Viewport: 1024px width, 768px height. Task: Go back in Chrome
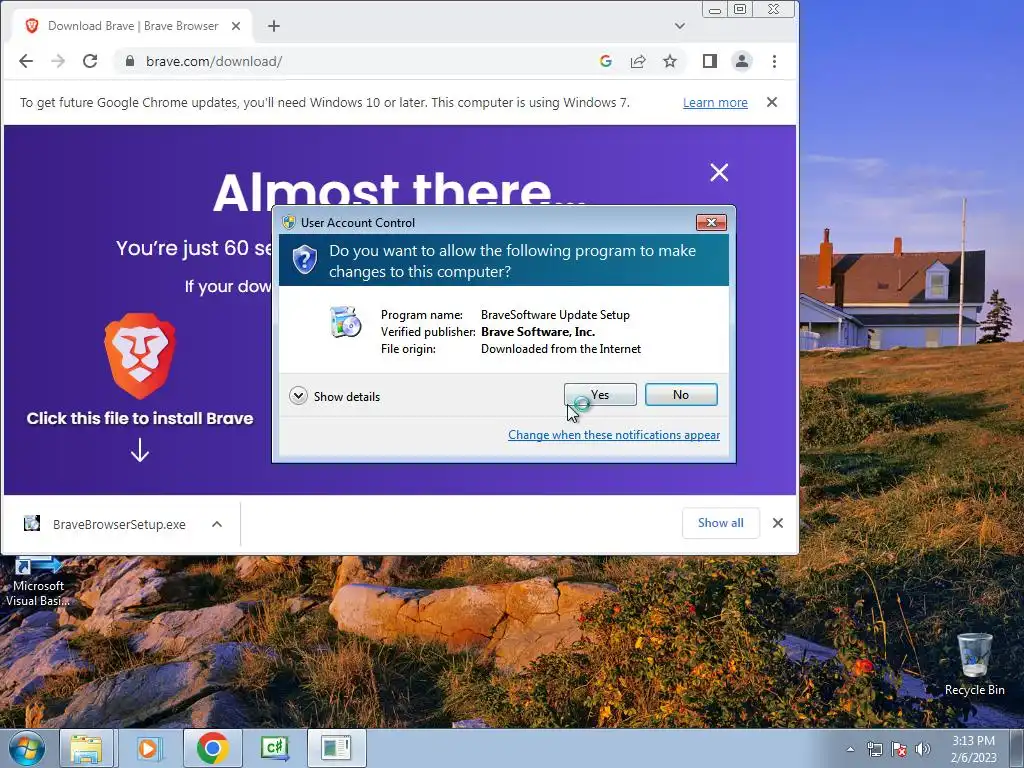point(26,61)
